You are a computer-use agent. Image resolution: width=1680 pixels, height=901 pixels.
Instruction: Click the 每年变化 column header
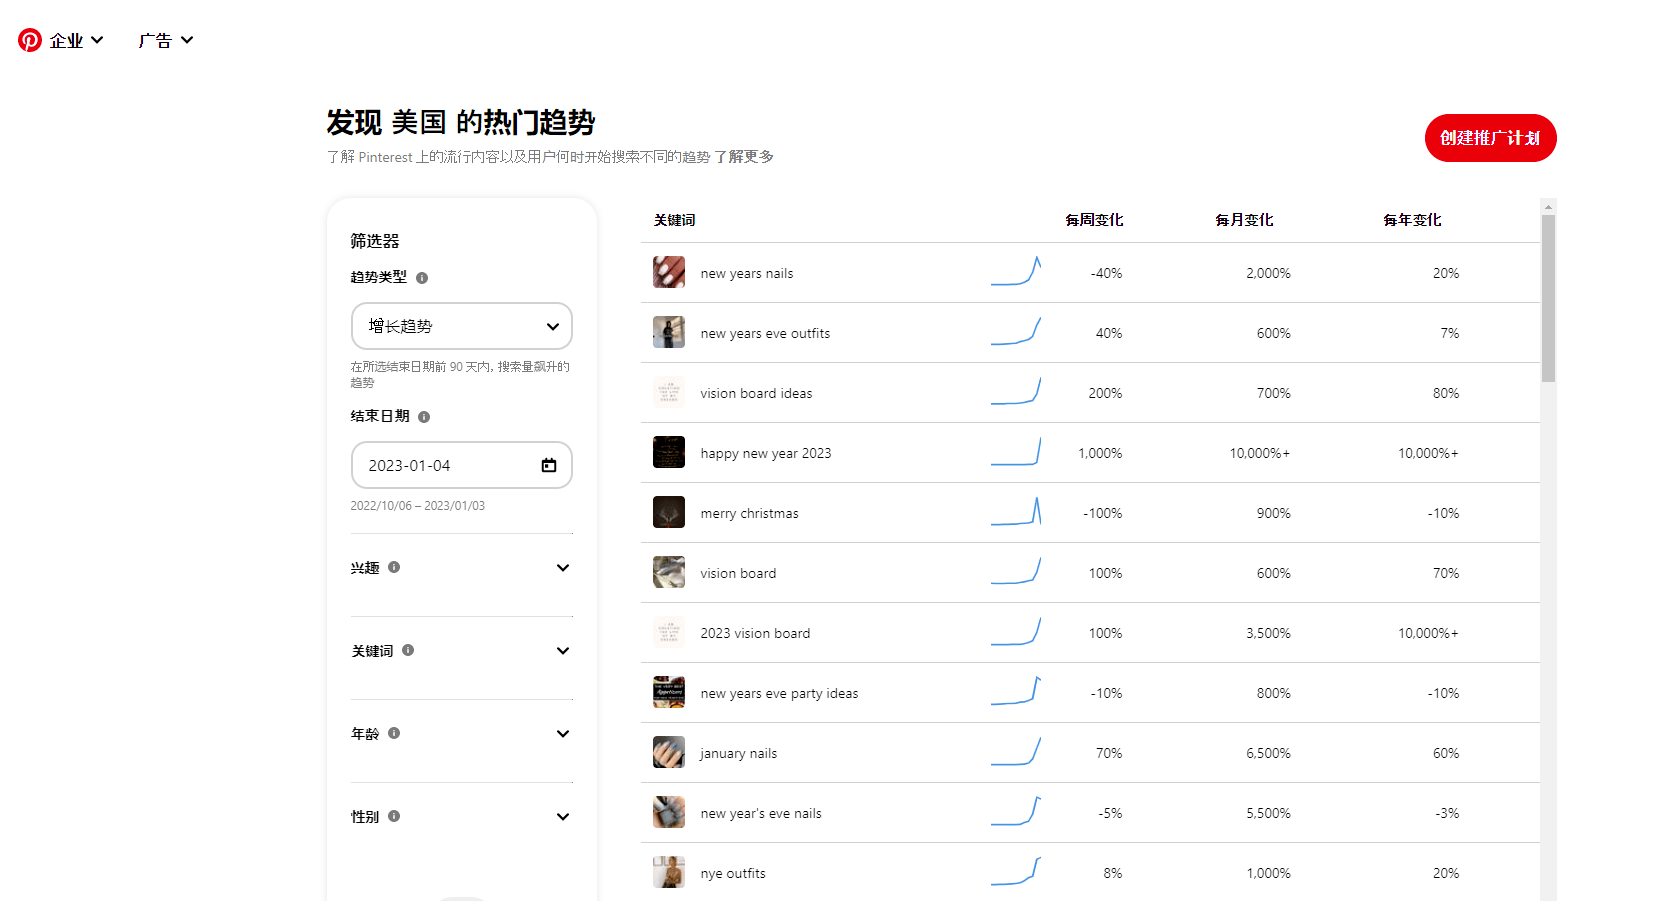(x=1412, y=220)
